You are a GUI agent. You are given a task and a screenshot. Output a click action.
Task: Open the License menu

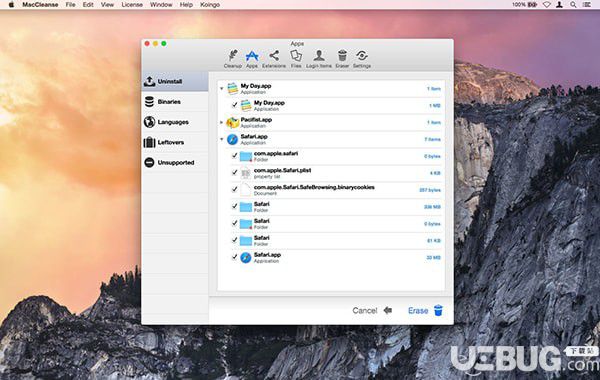coord(132,5)
